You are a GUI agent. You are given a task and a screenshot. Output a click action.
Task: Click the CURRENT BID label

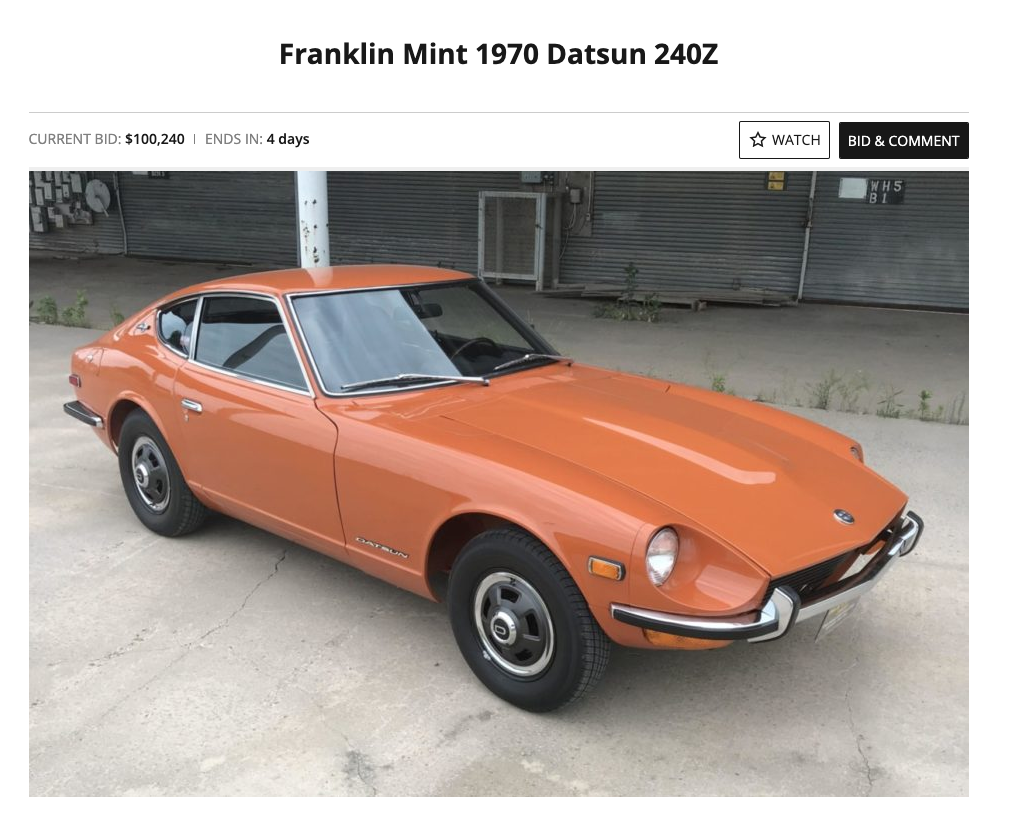tap(75, 139)
